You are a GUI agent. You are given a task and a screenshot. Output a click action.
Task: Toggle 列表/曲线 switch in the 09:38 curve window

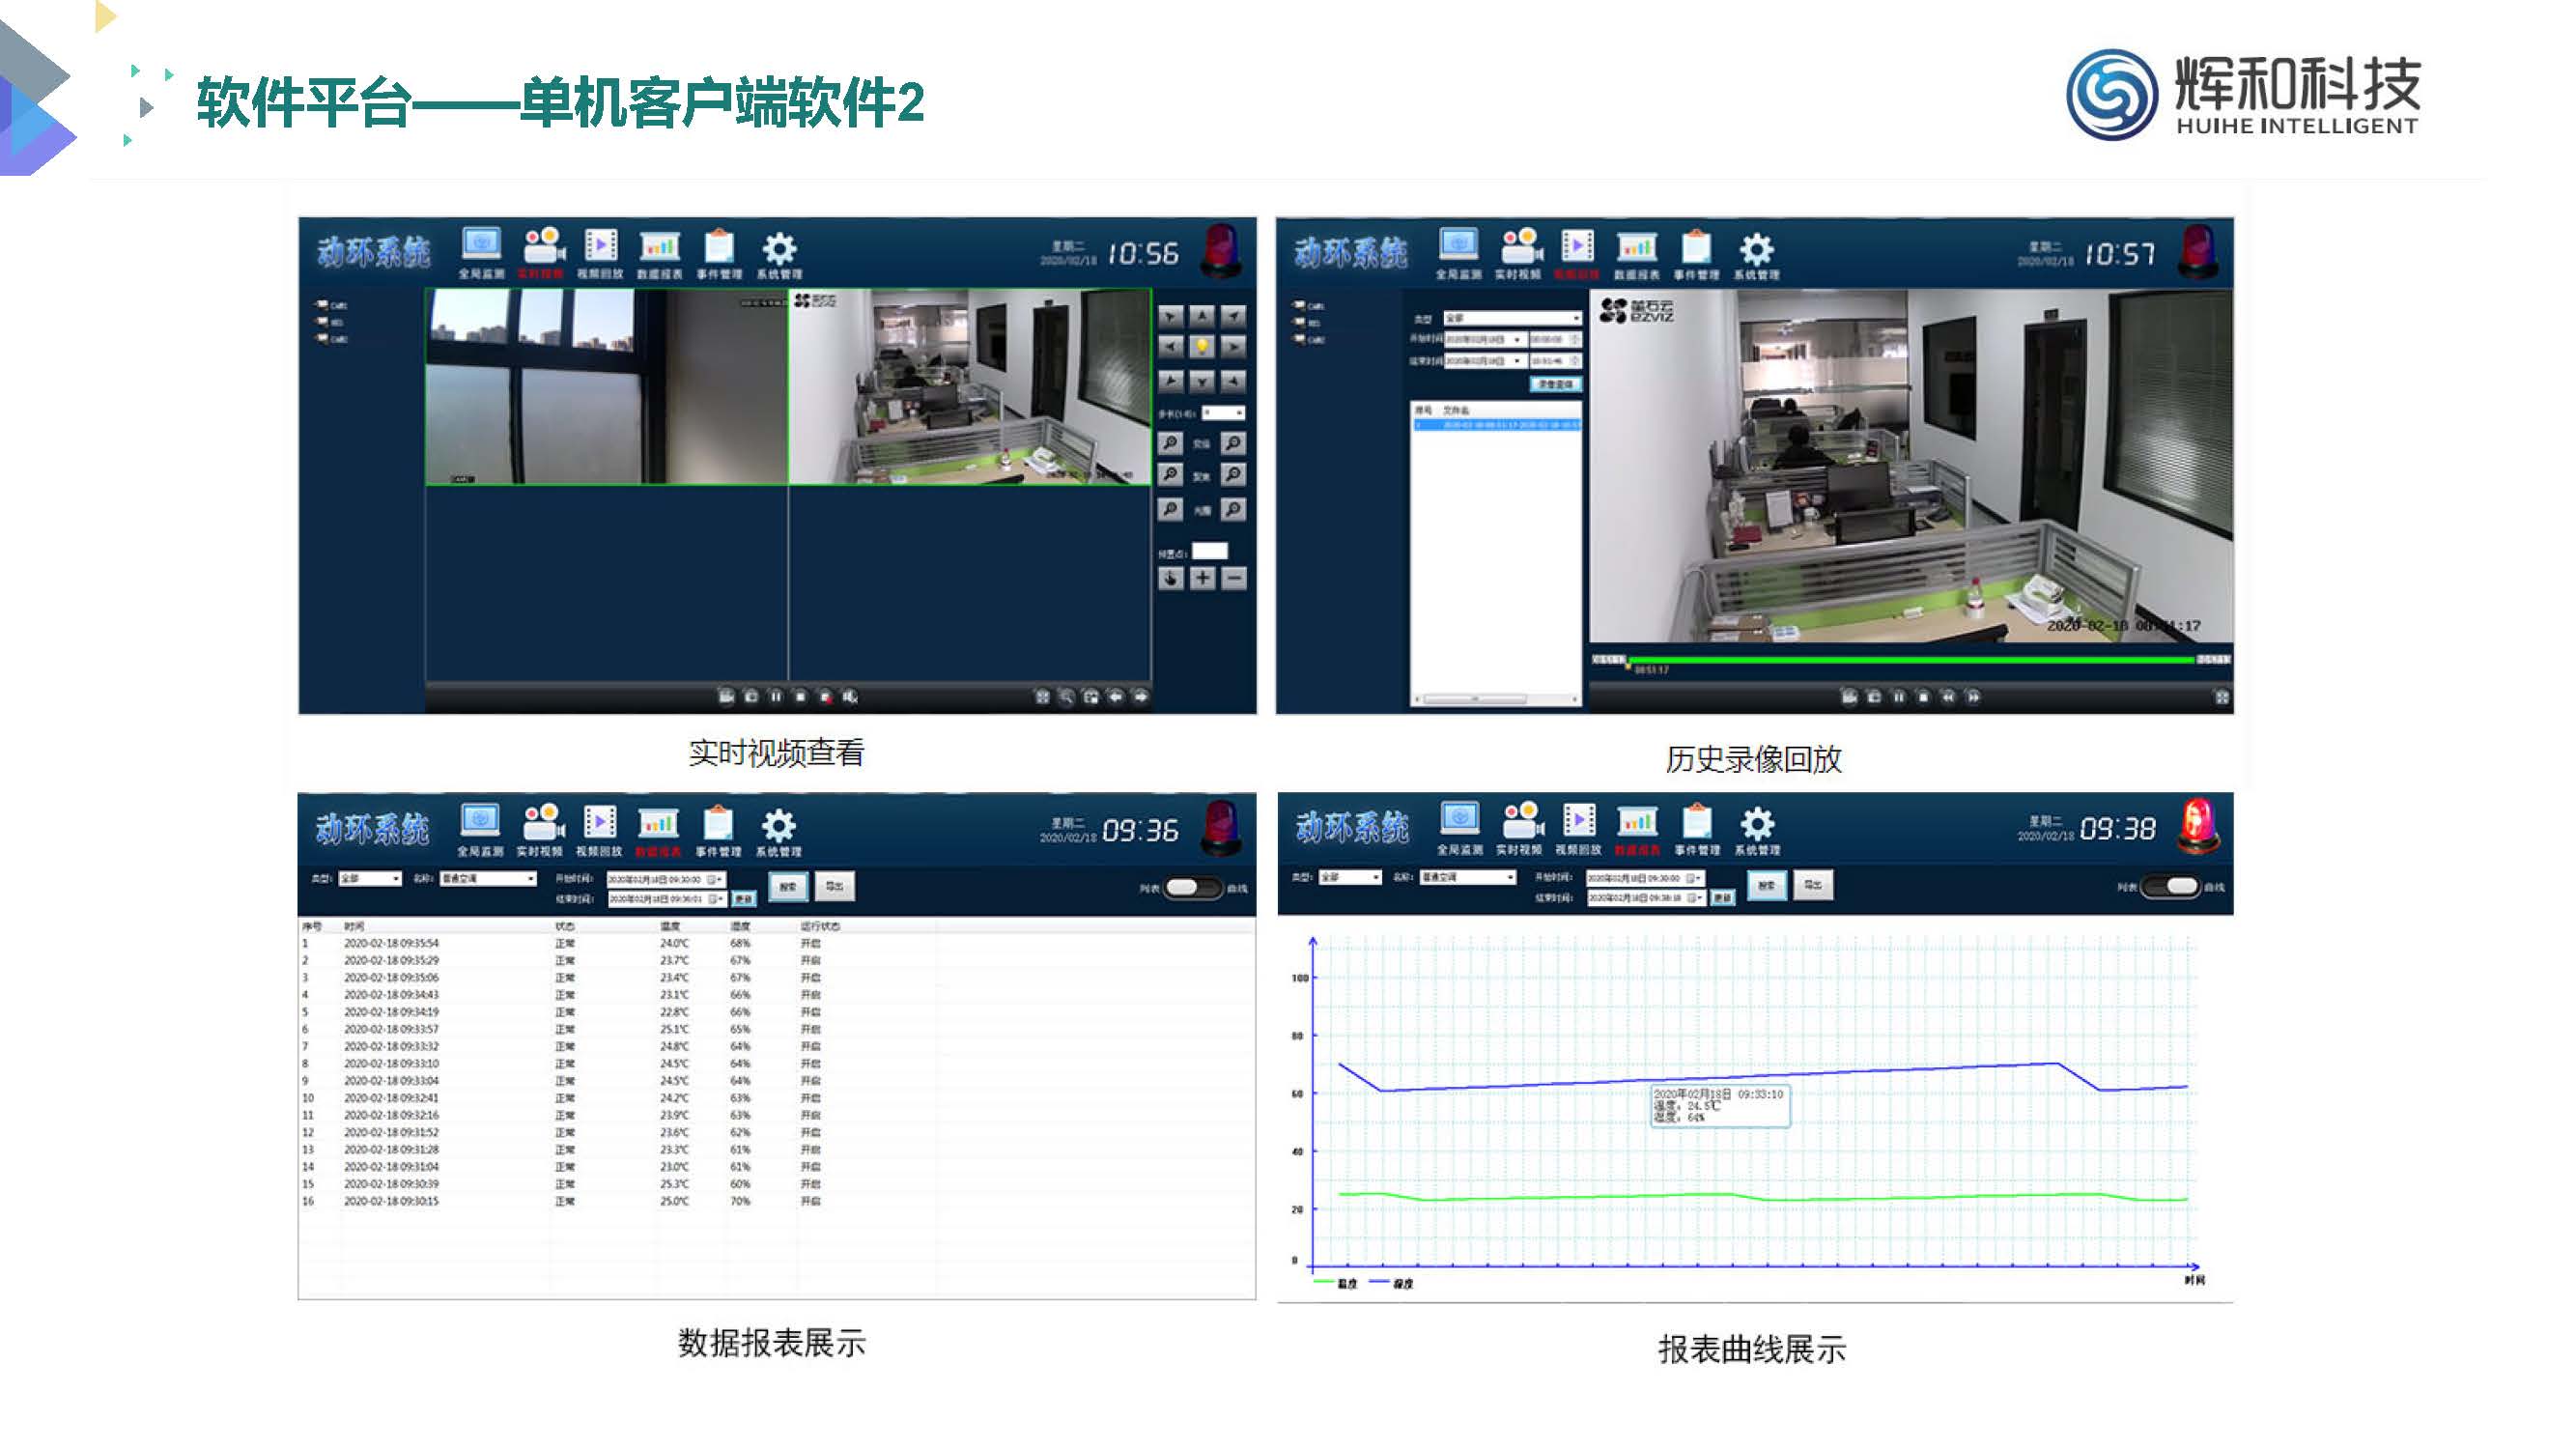pyautogui.click(x=2170, y=886)
